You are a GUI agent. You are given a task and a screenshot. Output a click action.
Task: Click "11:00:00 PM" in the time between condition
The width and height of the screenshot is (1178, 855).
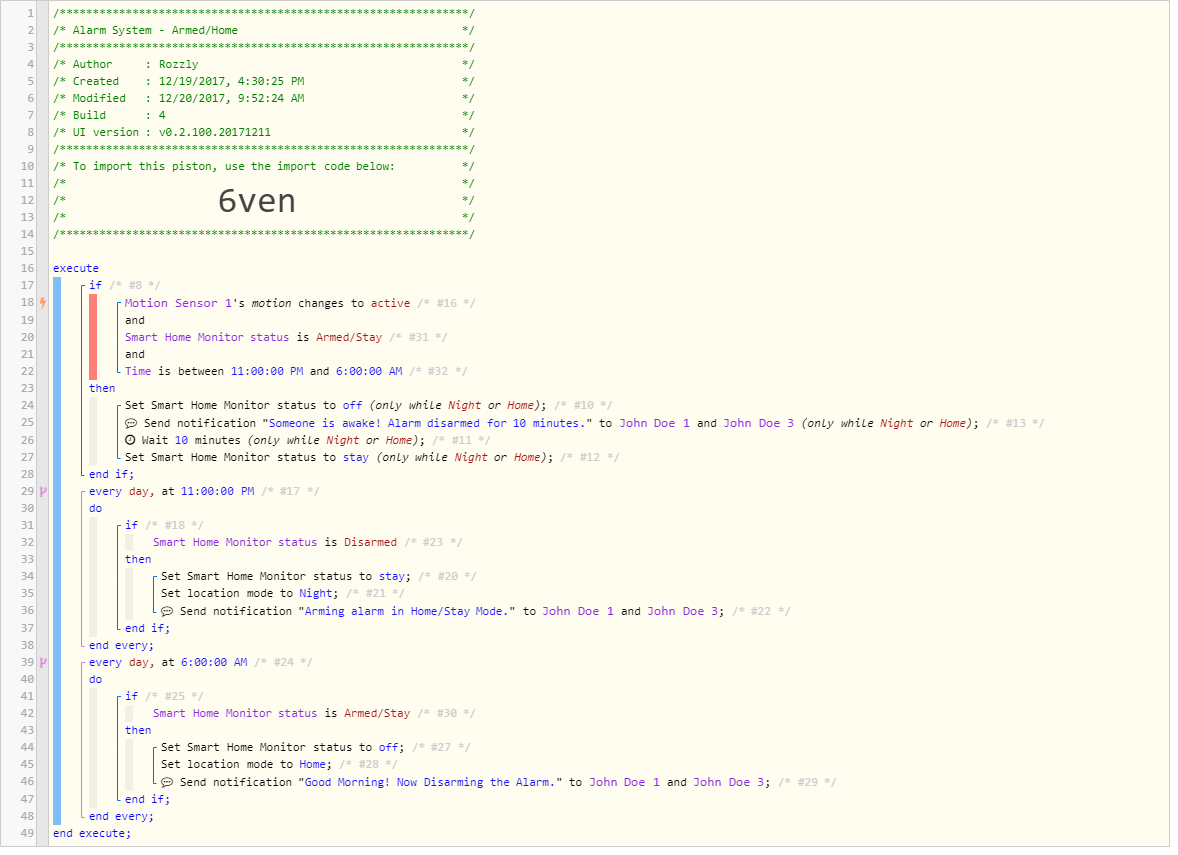click(x=267, y=371)
